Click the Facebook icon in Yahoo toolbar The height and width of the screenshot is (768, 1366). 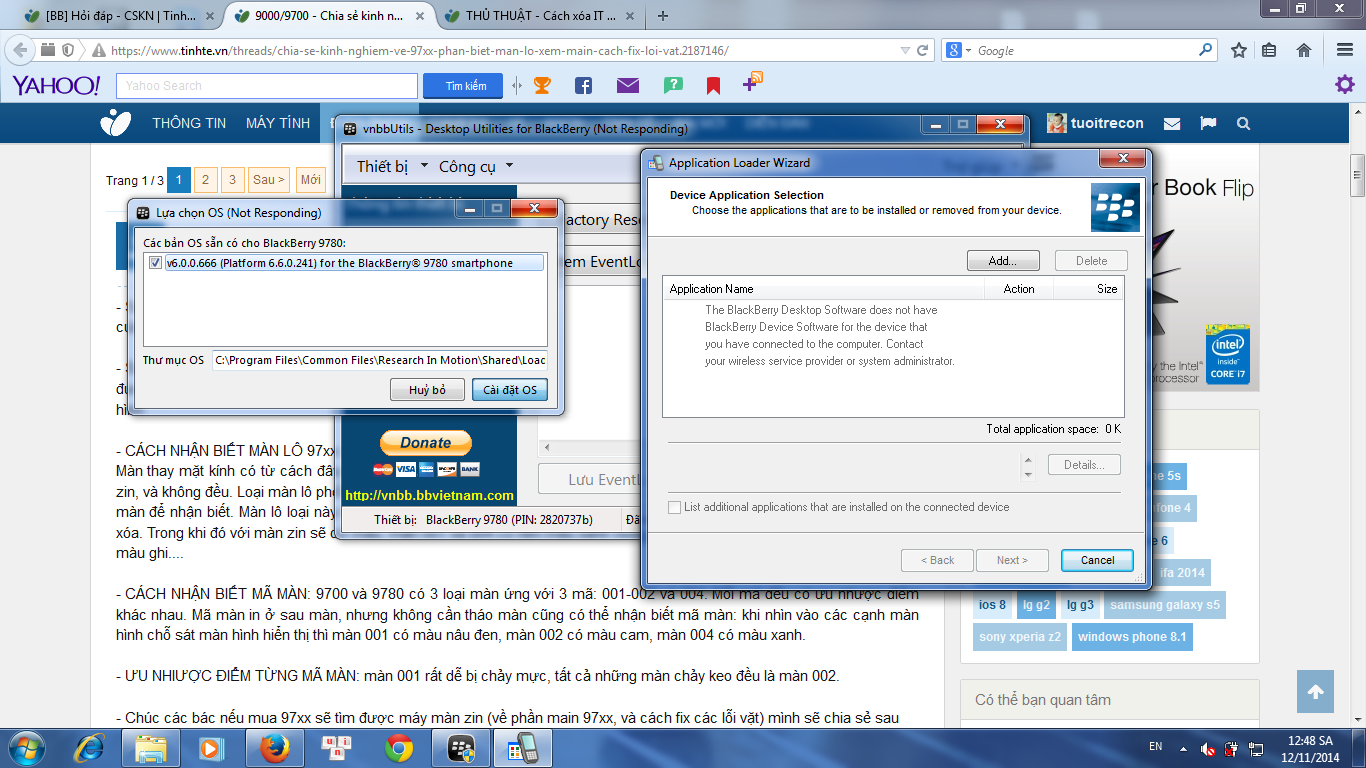click(583, 86)
